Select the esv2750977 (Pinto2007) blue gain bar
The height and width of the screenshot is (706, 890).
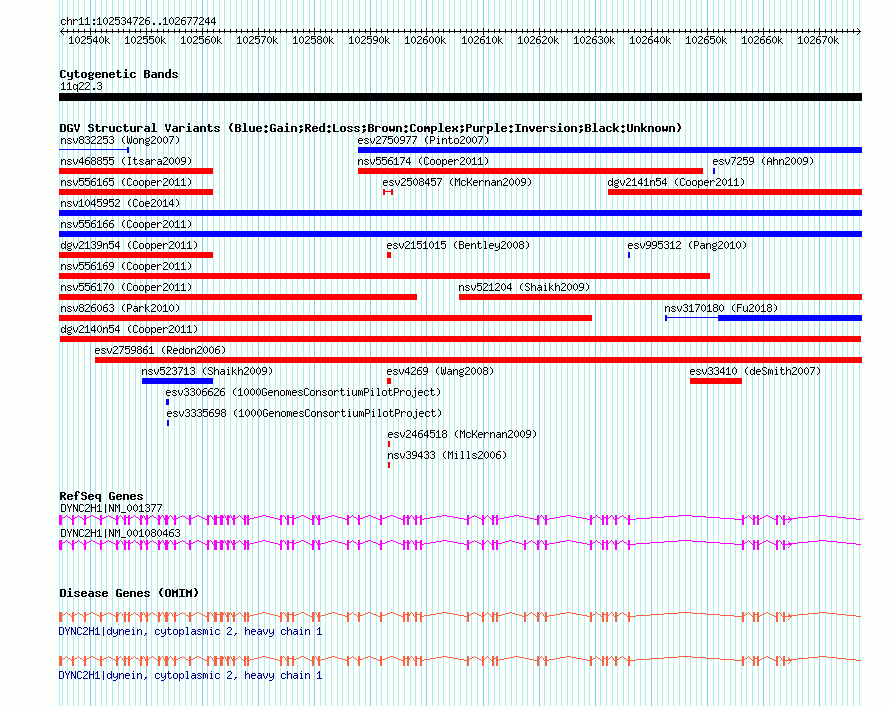[x=610, y=150]
